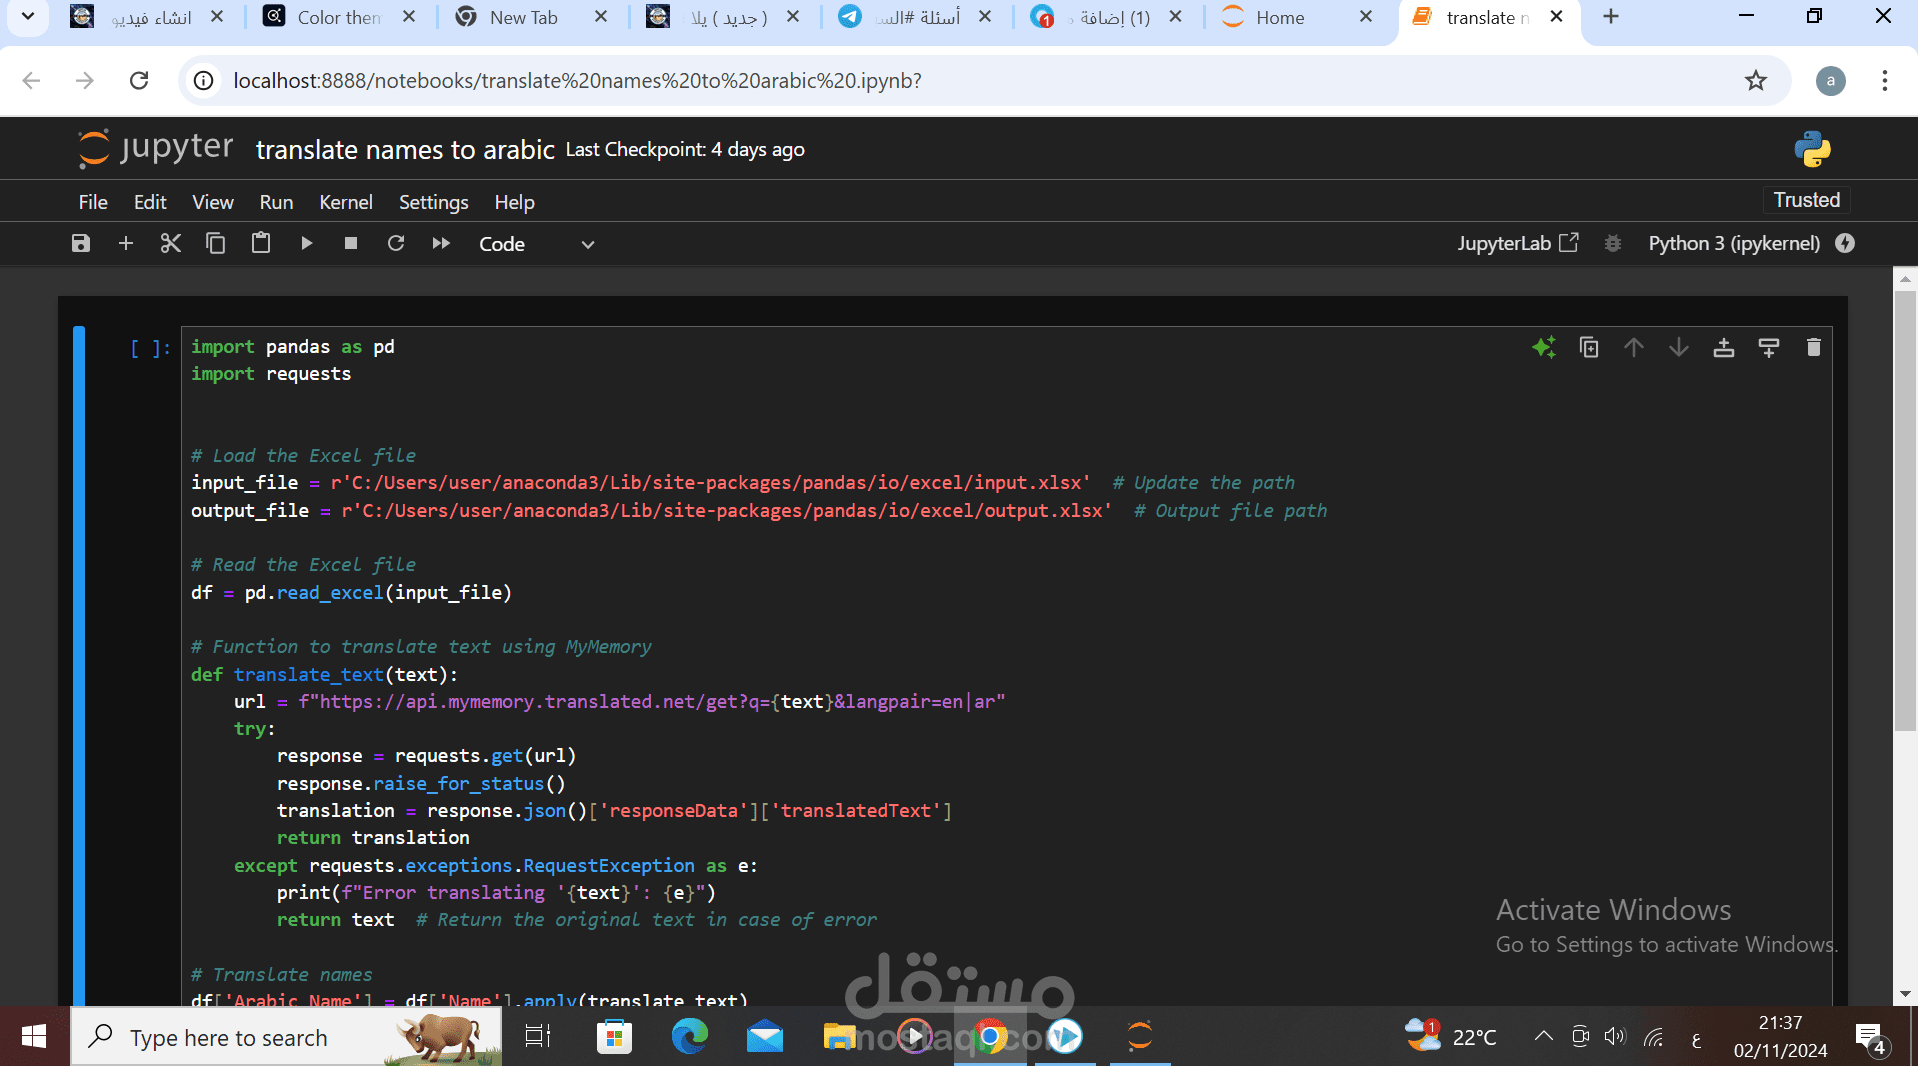The height and width of the screenshot is (1080, 1920).
Task: Interrupt the kernel with the stop icon
Action: coord(351,244)
